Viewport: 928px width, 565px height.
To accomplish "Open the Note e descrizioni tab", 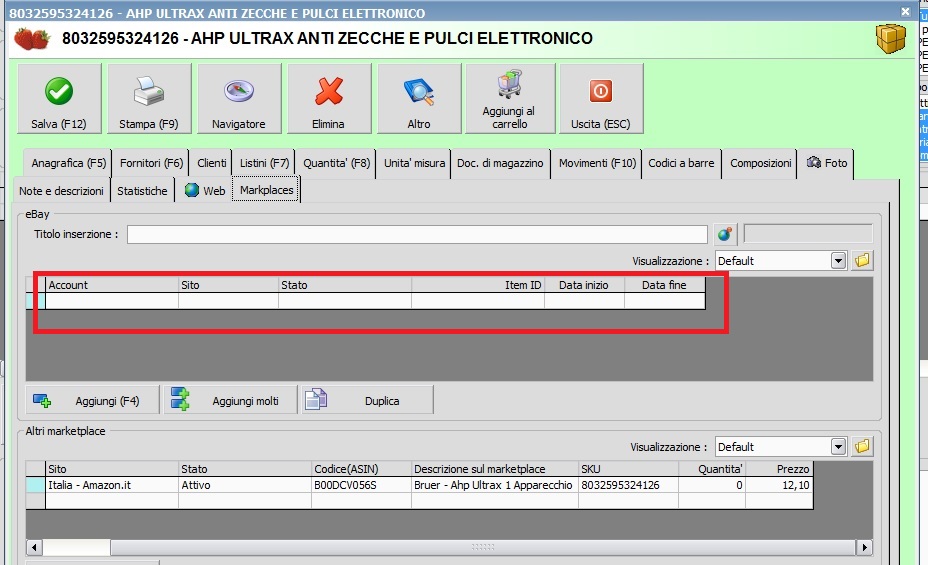I will pyautogui.click(x=62, y=191).
